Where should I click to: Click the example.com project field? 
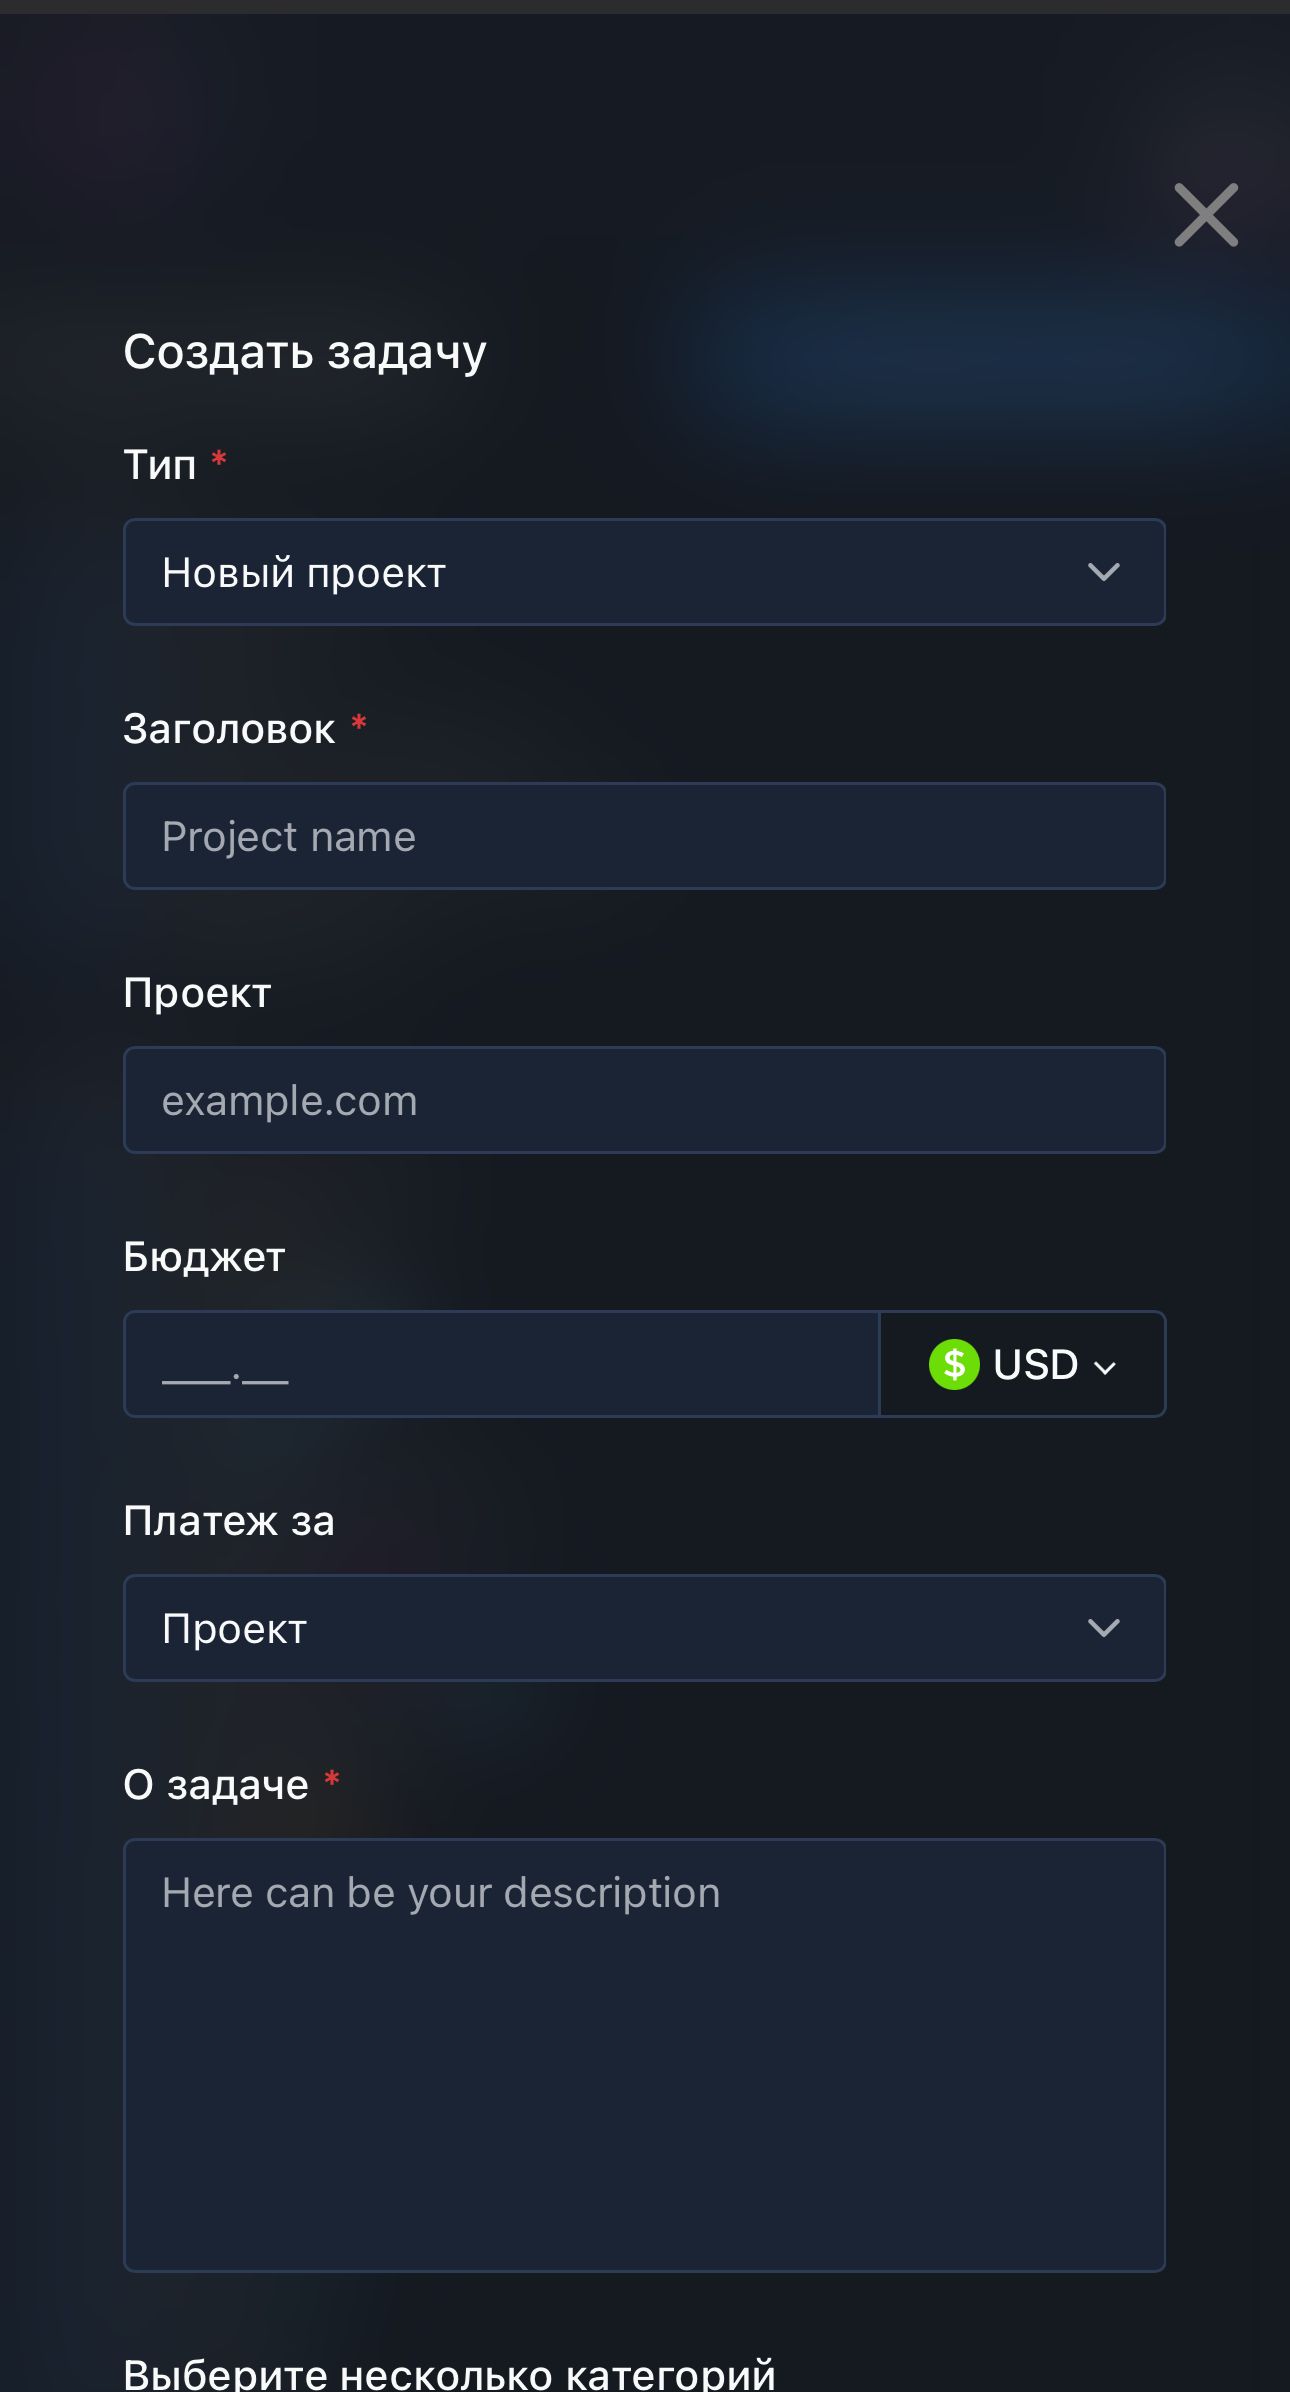pyautogui.click(x=644, y=1100)
